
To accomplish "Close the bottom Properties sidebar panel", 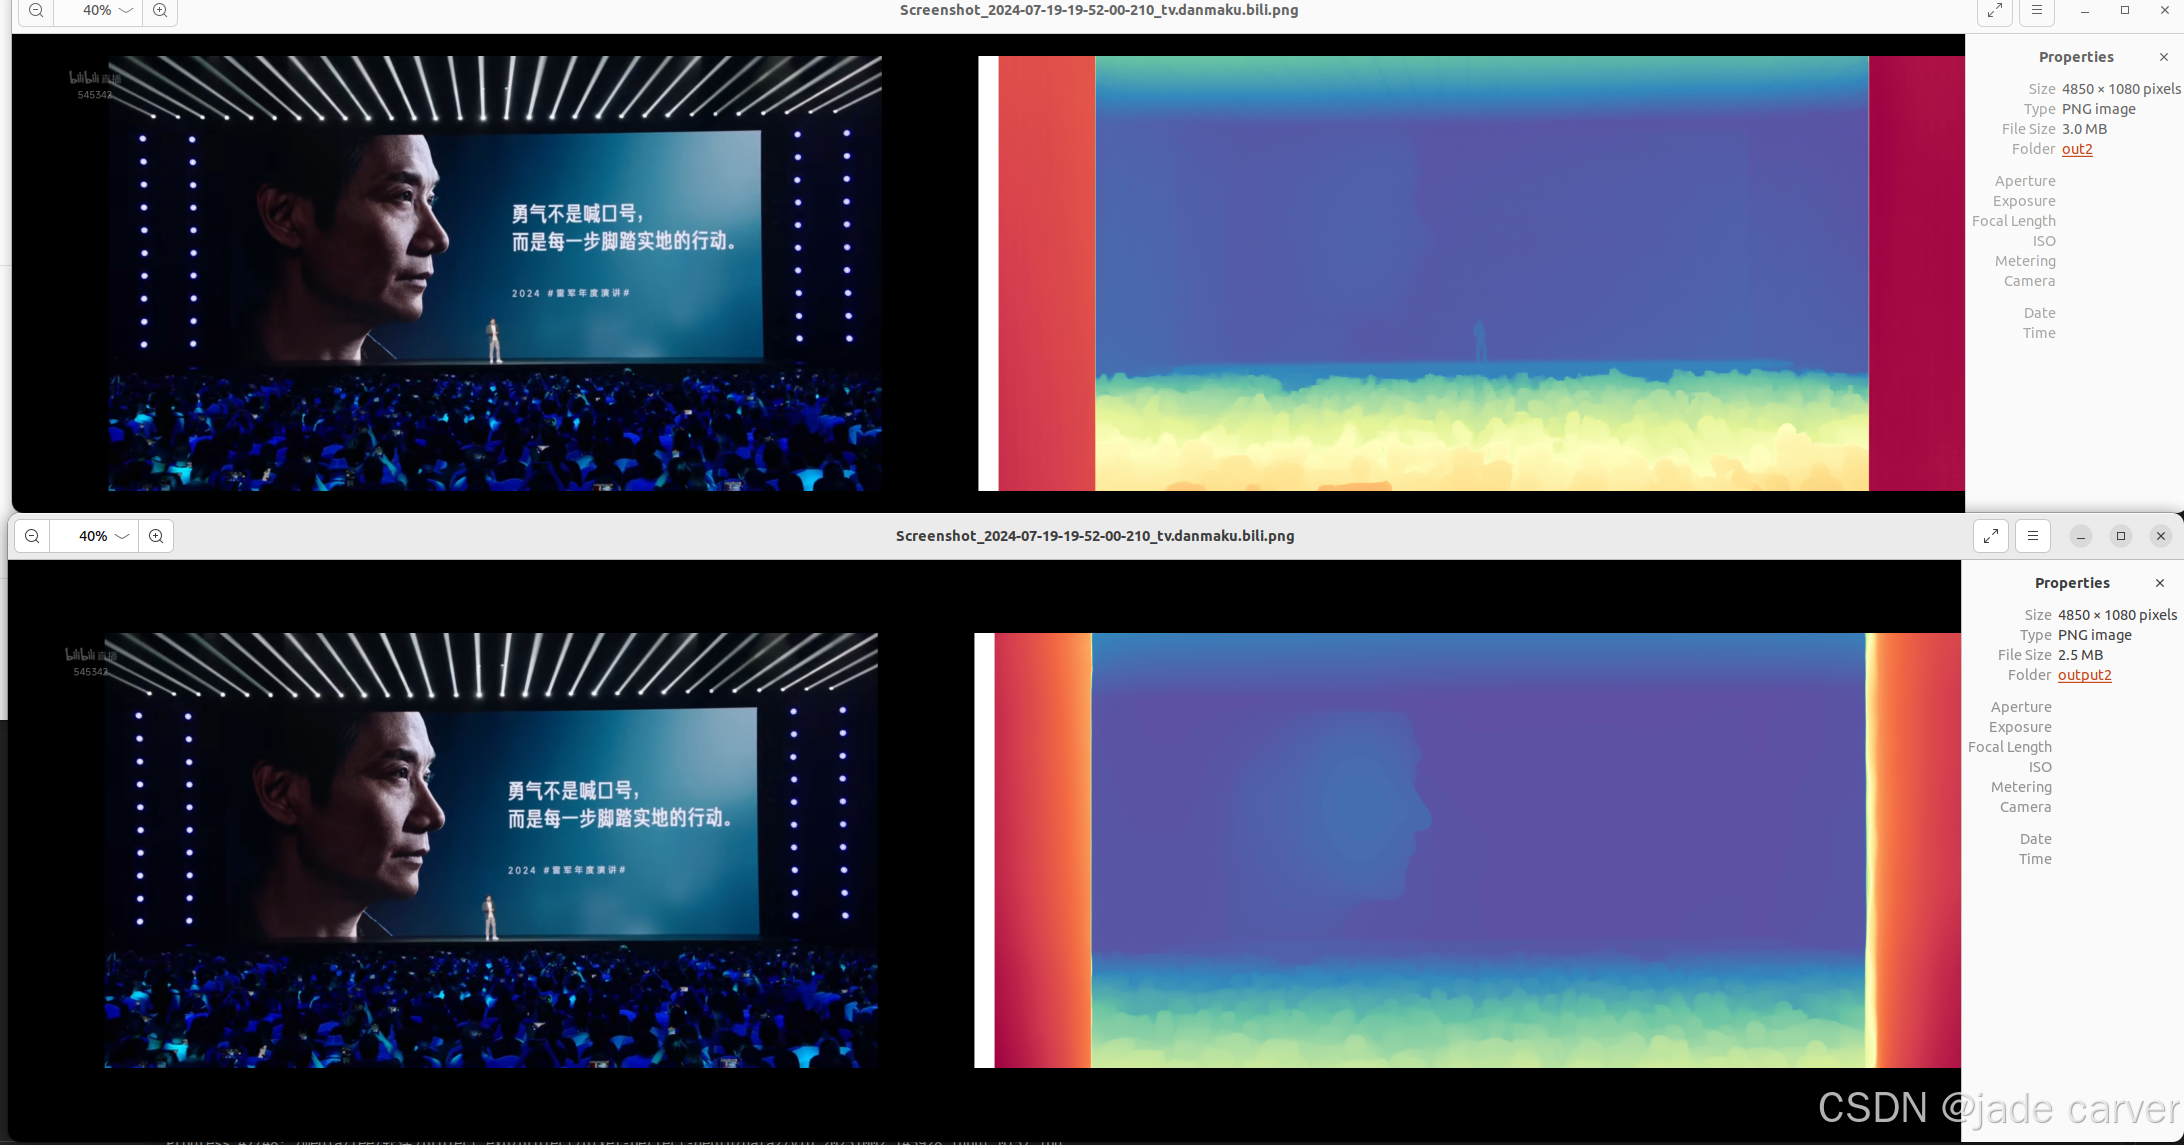I will (x=2160, y=583).
